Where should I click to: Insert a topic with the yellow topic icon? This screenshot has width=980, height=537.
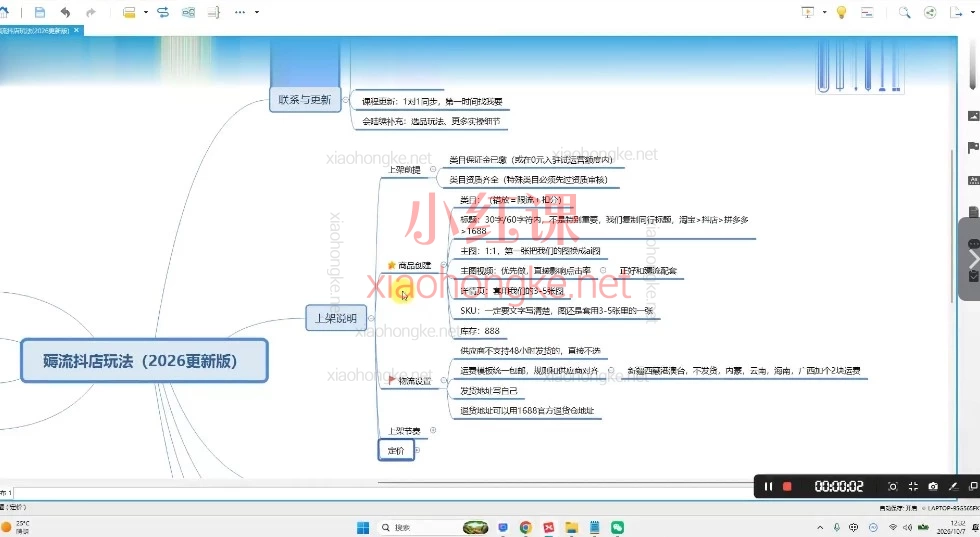(x=129, y=12)
